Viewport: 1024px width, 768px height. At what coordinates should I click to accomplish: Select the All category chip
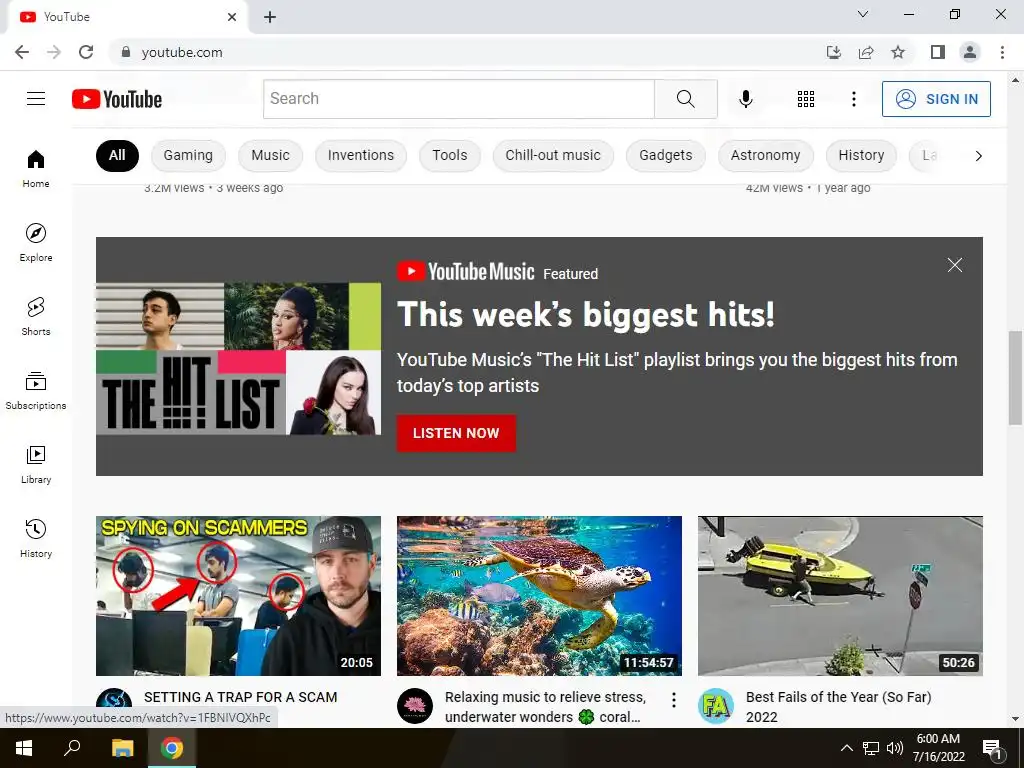click(118, 155)
